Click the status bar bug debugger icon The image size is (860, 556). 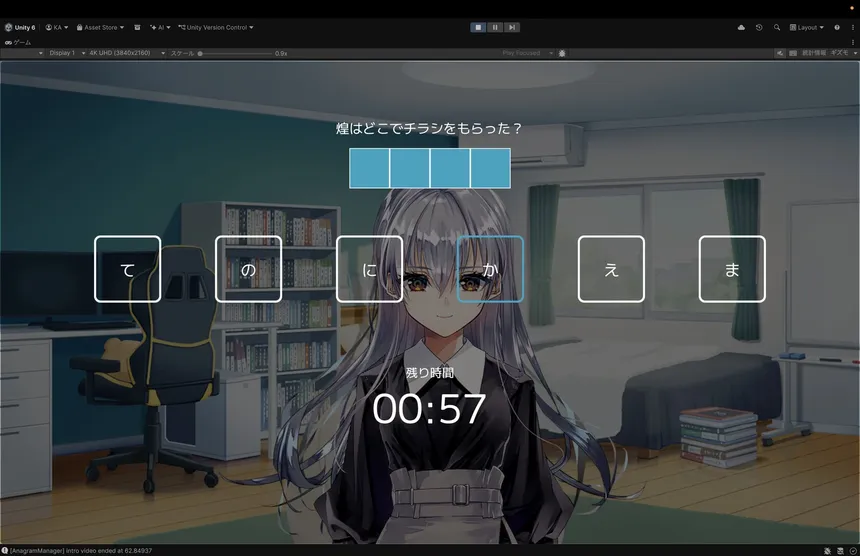[x=827, y=551]
